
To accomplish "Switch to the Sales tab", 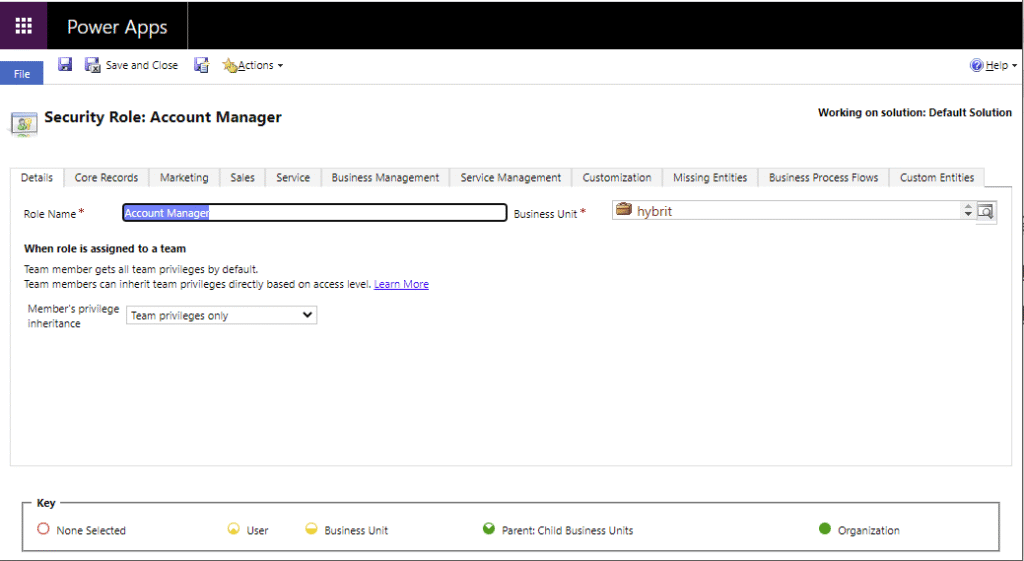I will (242, 178).
